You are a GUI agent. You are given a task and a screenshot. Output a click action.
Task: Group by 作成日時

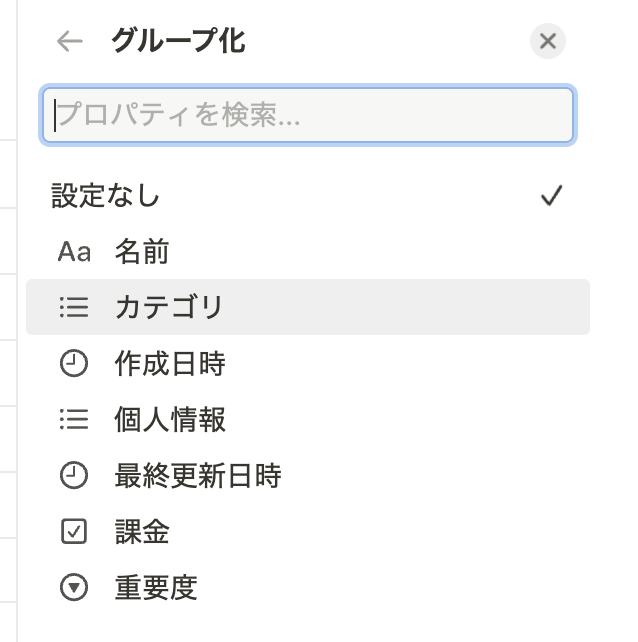pyautogui.click(x=308, y=363)
